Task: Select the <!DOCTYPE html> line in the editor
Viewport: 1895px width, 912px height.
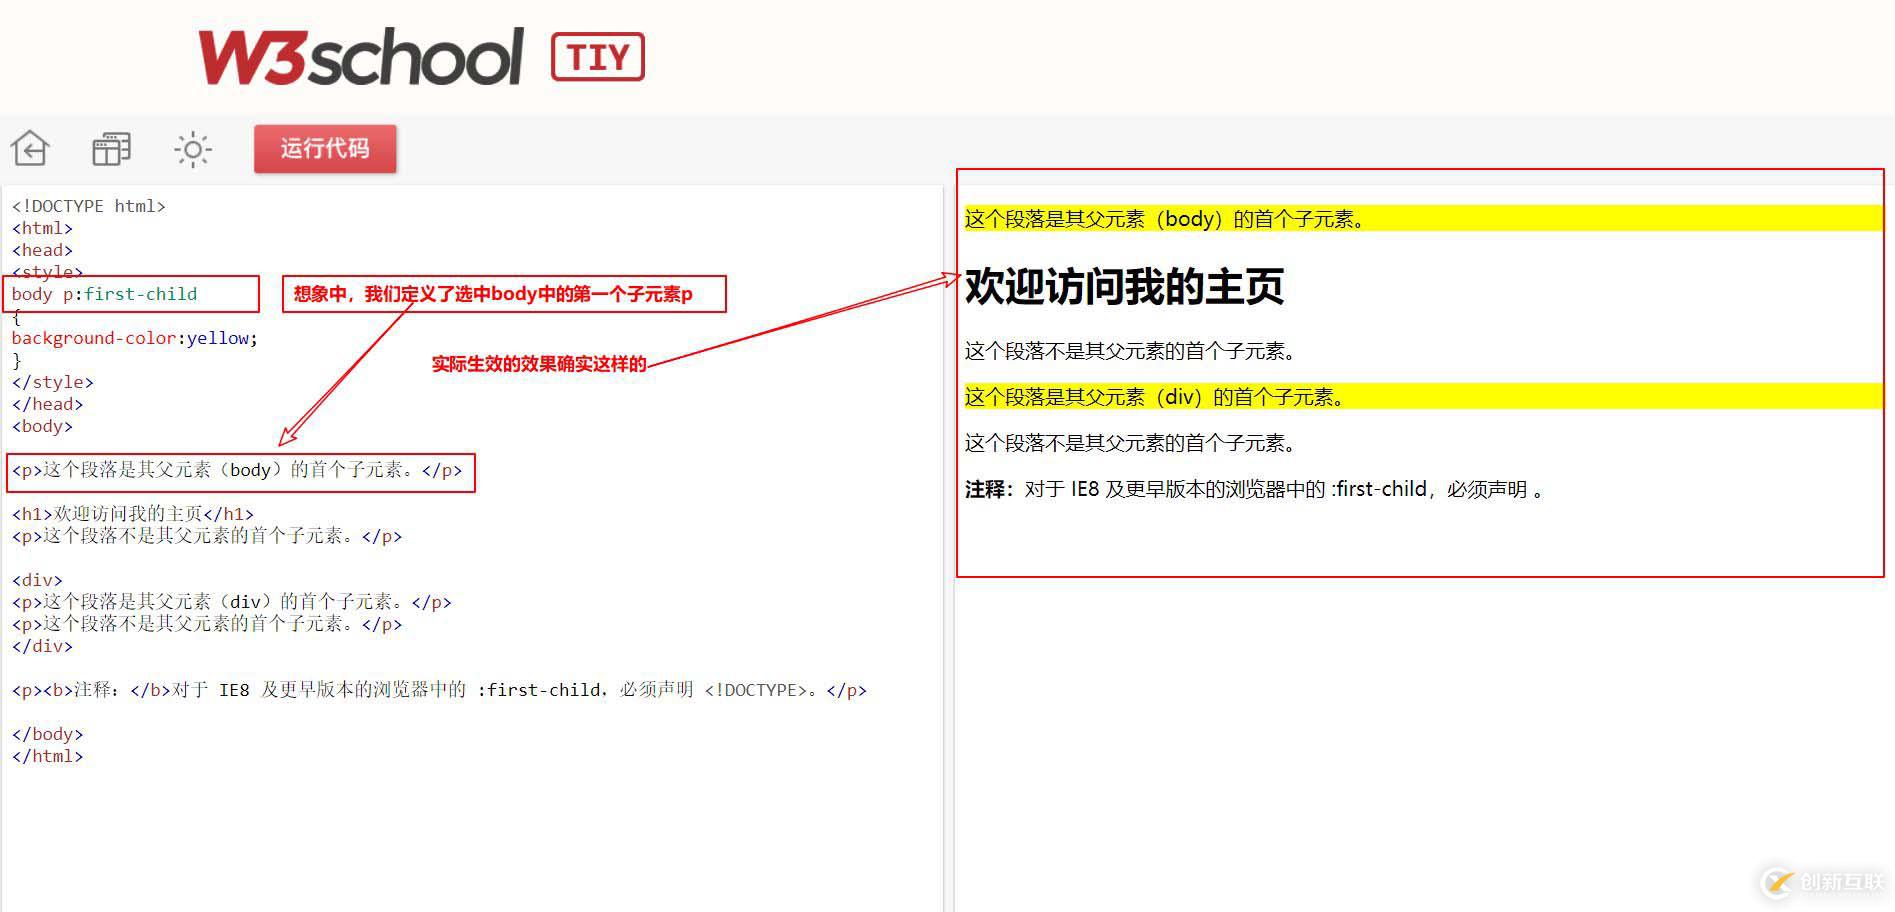Action: [x=88, y=205]
